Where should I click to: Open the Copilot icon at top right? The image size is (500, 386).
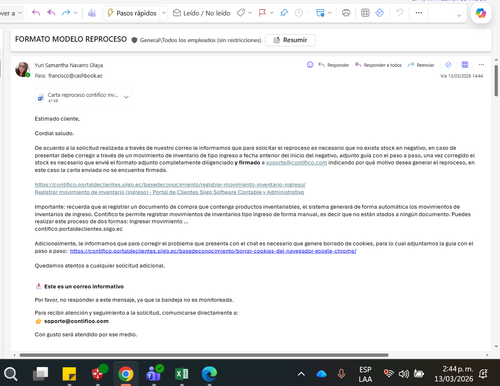pyautogui.click(x=481, y=13)
